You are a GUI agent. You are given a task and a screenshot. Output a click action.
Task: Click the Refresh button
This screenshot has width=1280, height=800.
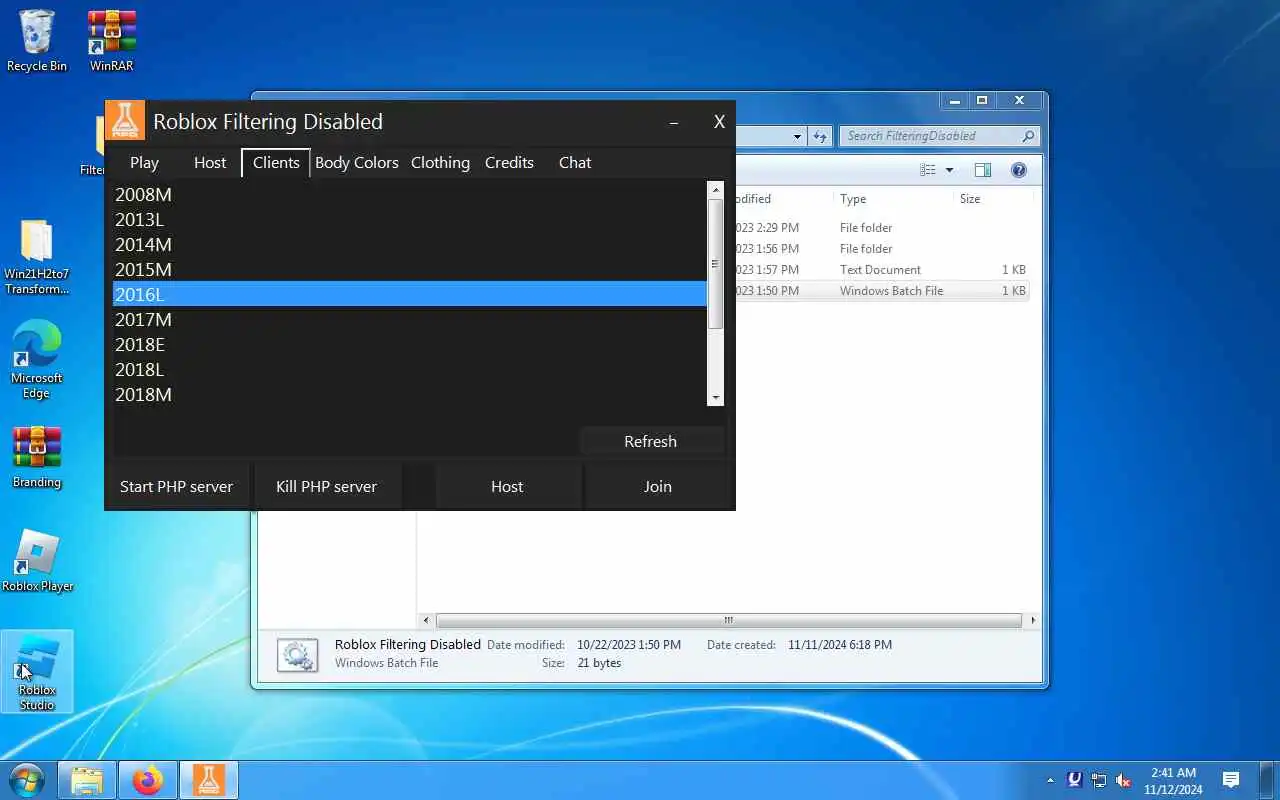pyautogui.click(x=650, y=441)
